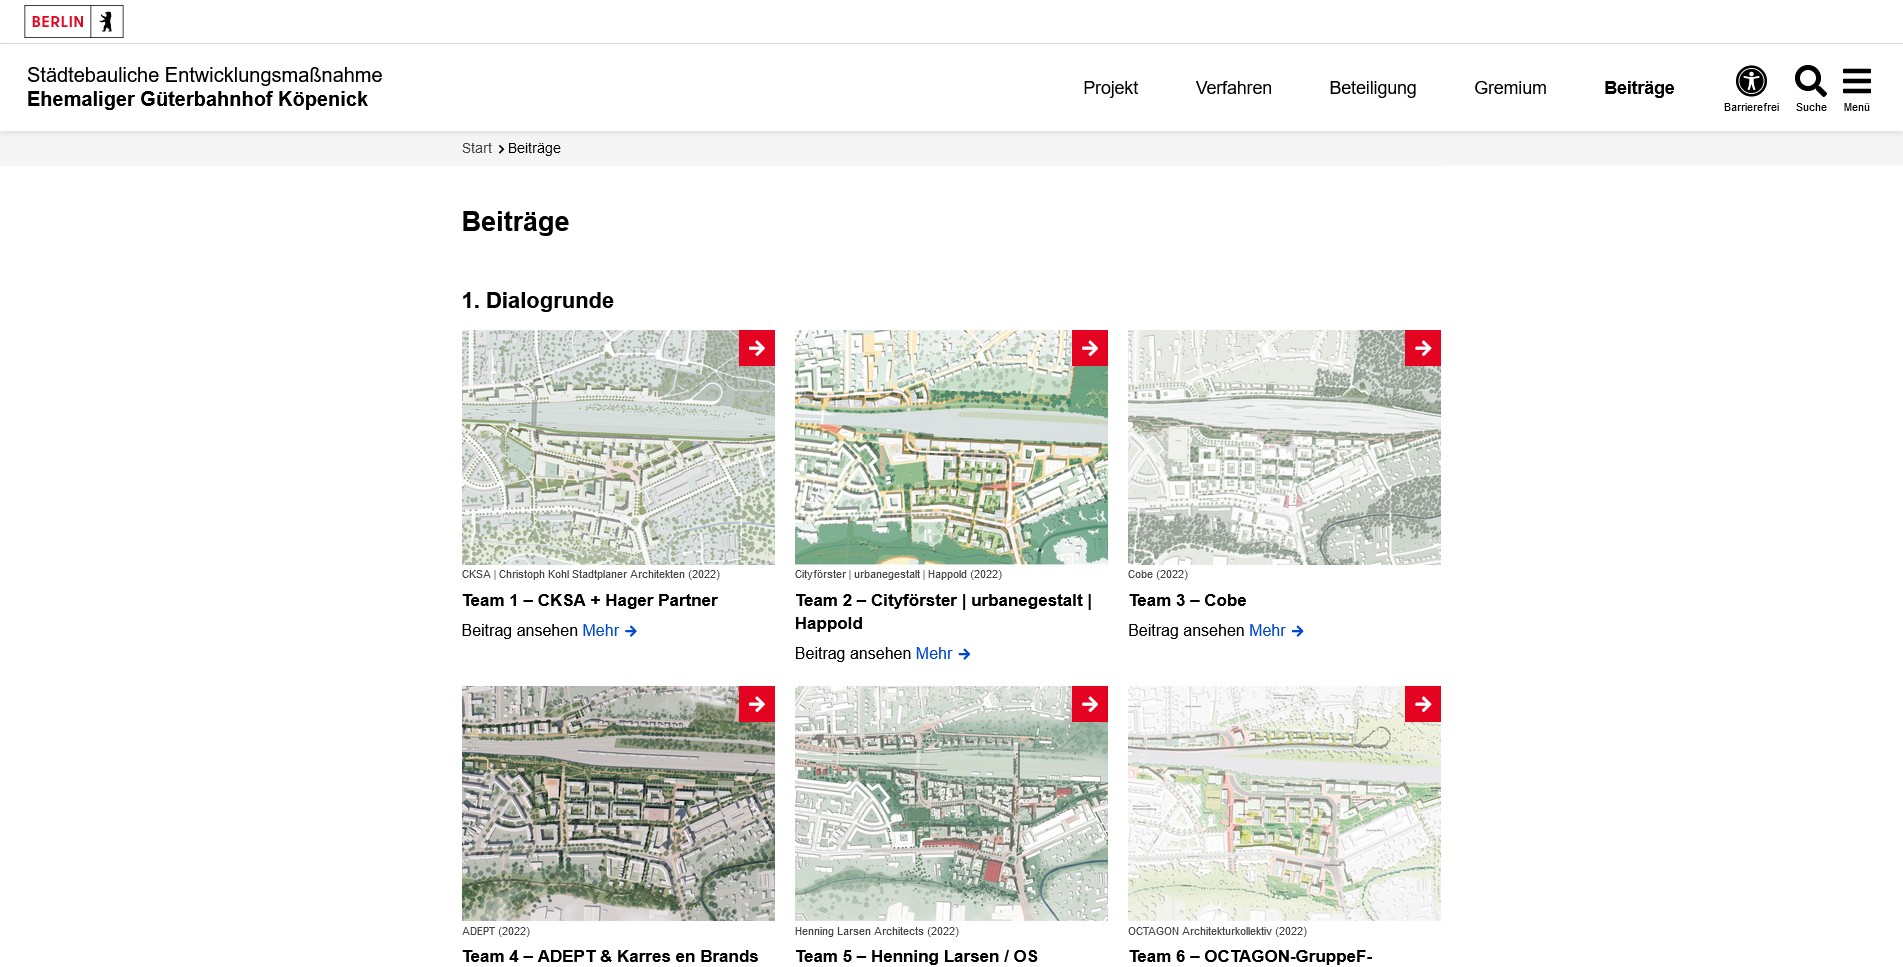The width and height of the screenshot is (1903, 967).
Task: Select Beteiligung in the navigation
Action: point(1372,88)
